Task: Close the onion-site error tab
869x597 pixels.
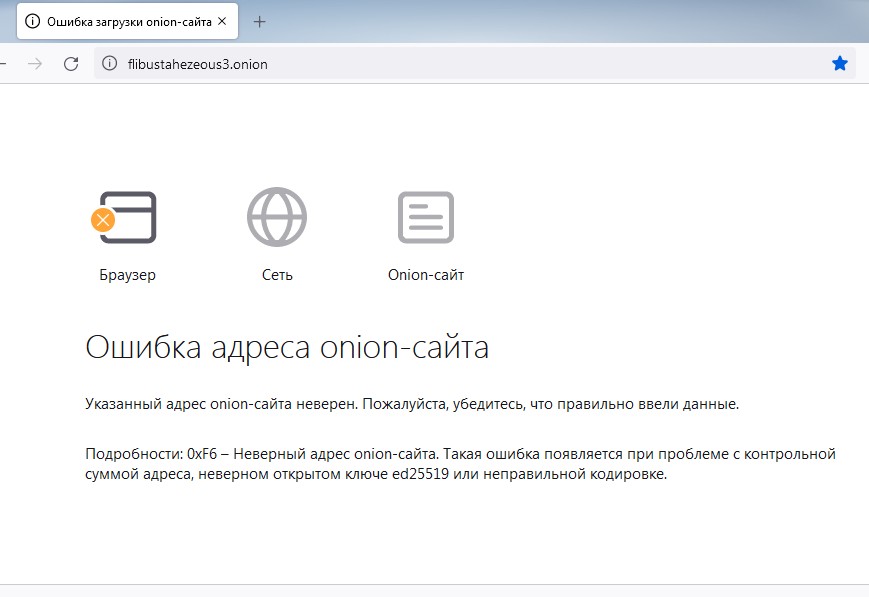Action: pyautogui.click(x=221, y=21)
